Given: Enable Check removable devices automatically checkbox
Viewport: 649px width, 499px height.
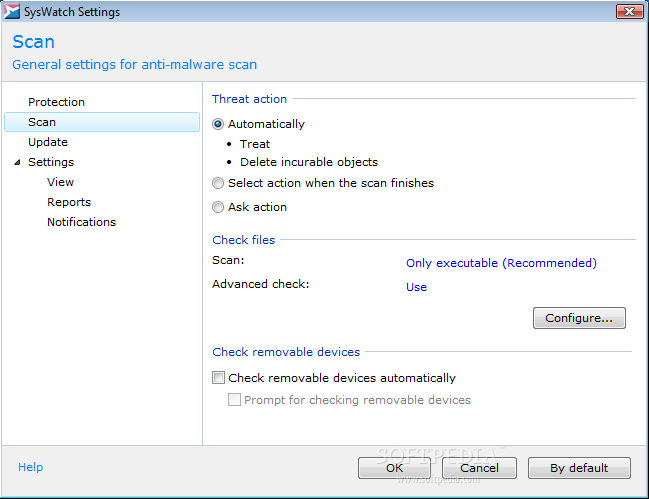Looking at the screenshot, I should tap(218, 377).
